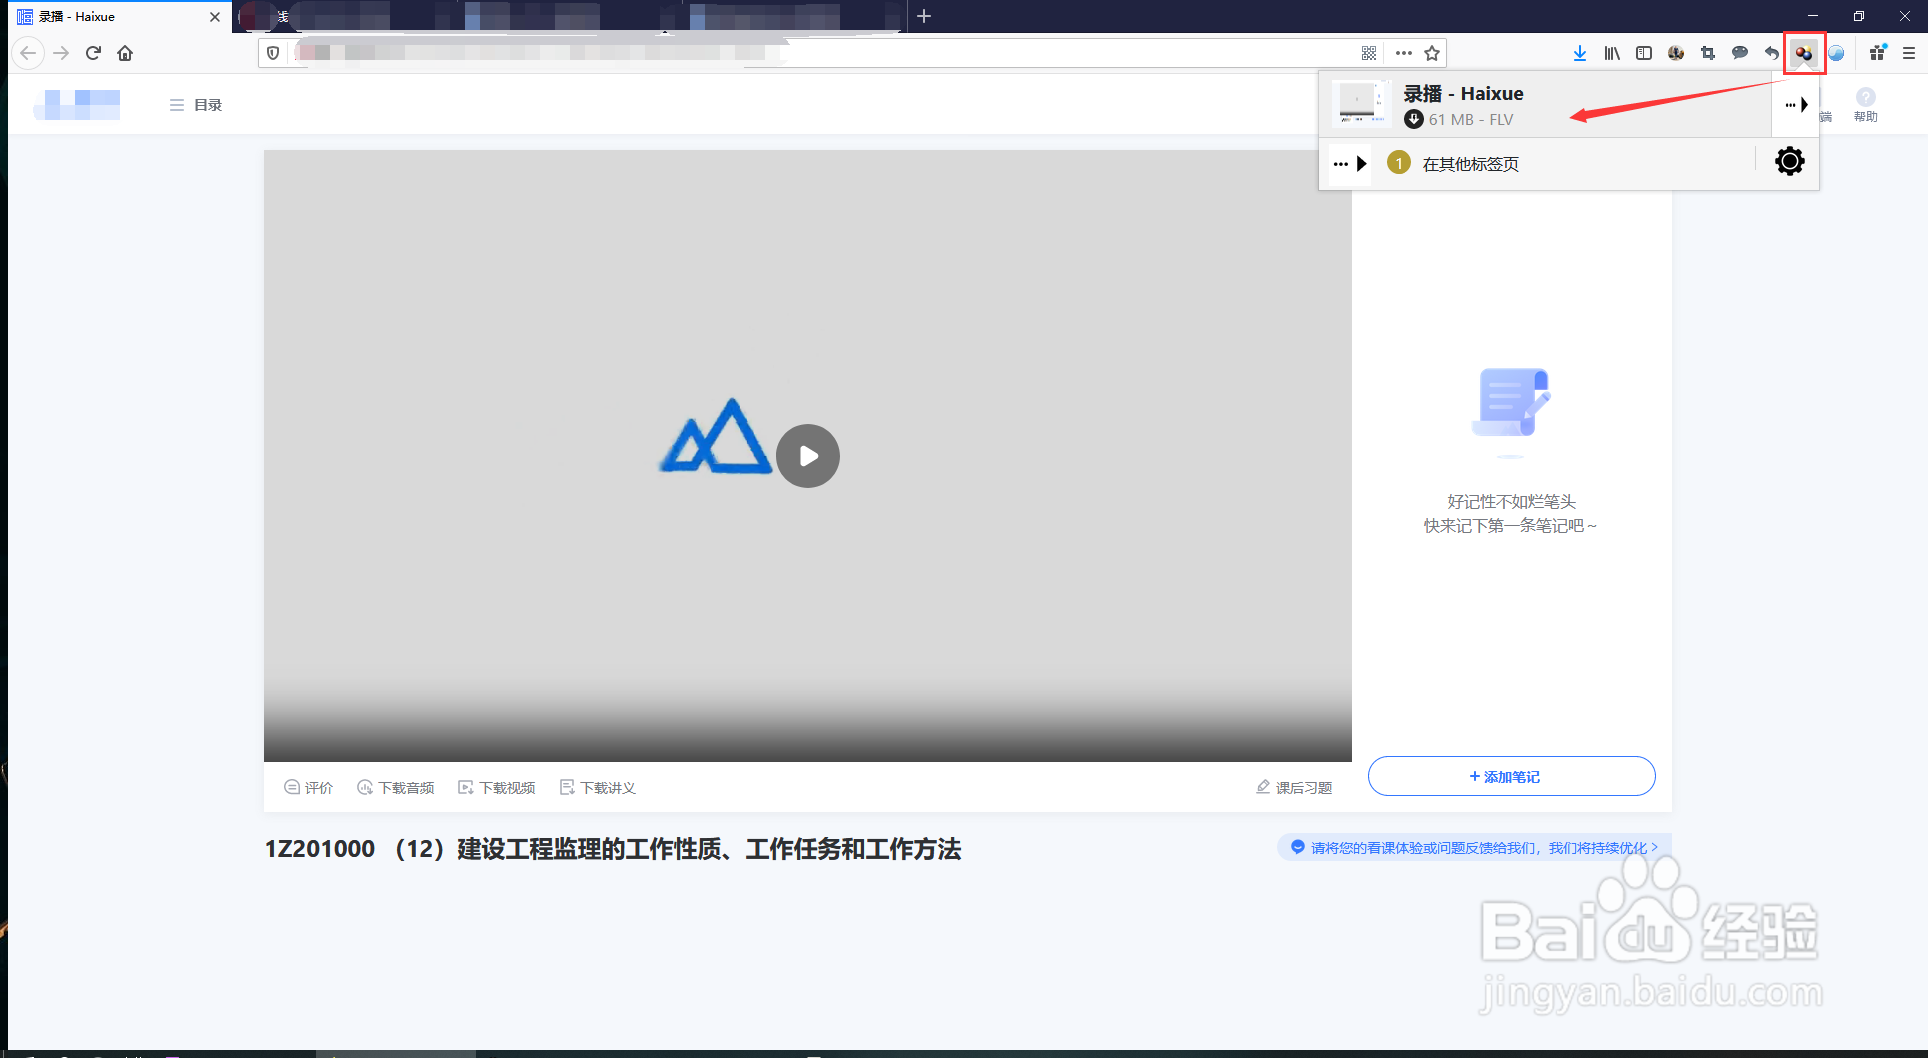Expand the 在其他标签页 row arrow
This screenshot has height=1058, width=1928.
pos(1350,163)
